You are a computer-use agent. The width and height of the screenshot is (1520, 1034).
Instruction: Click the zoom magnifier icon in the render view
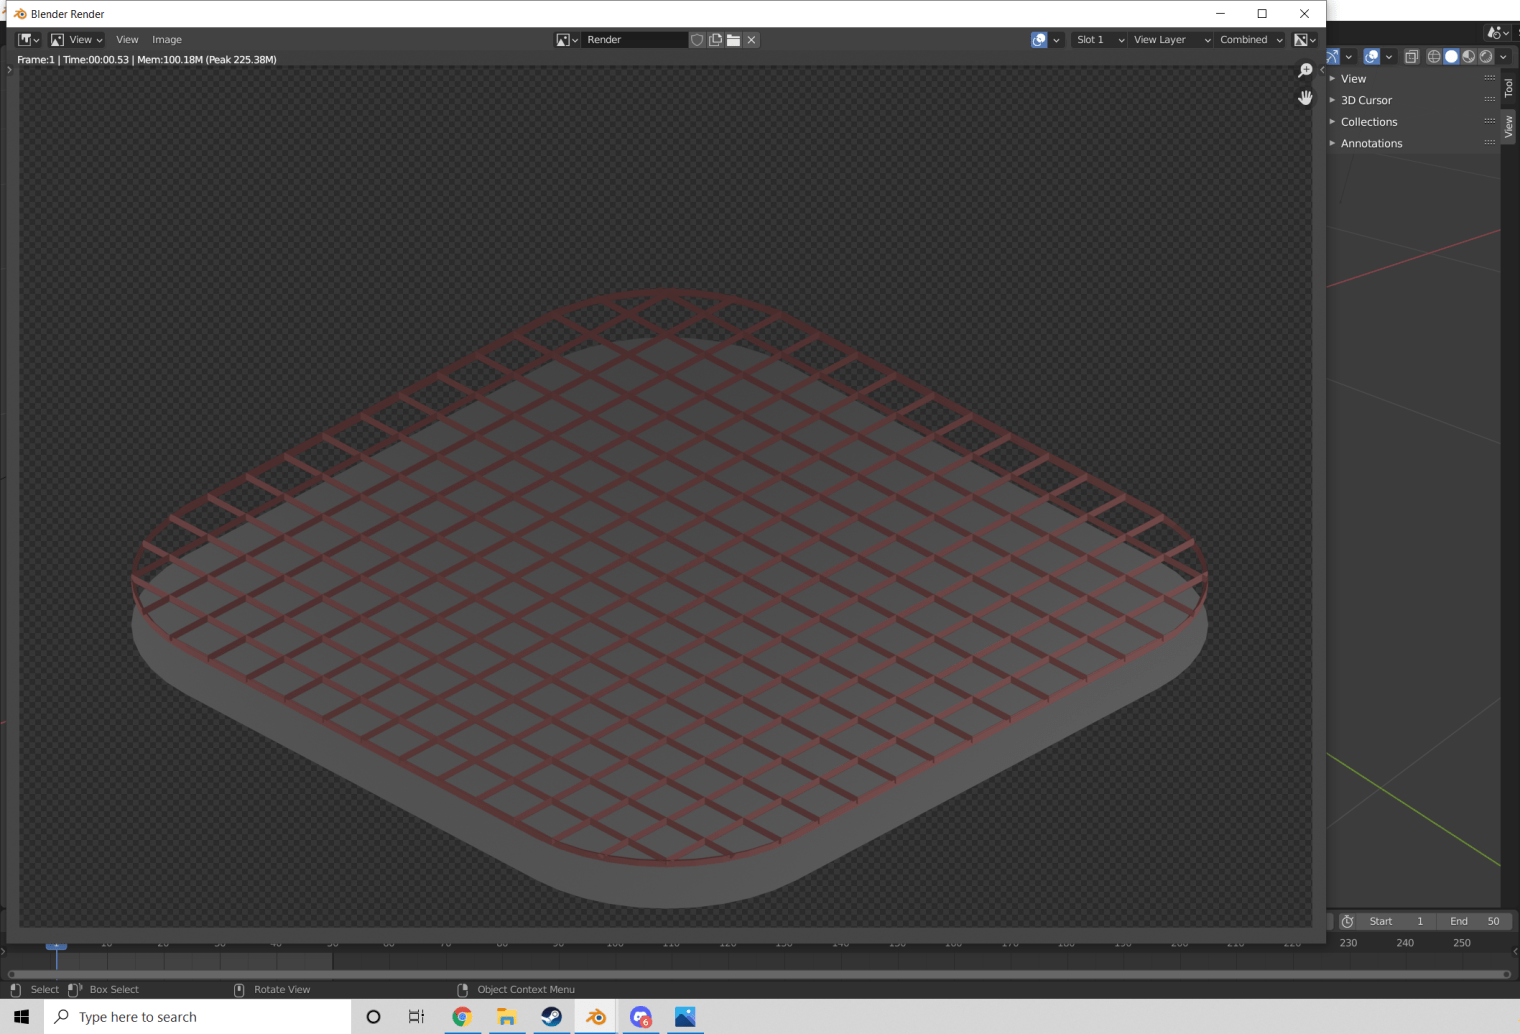coord(1304,69)
